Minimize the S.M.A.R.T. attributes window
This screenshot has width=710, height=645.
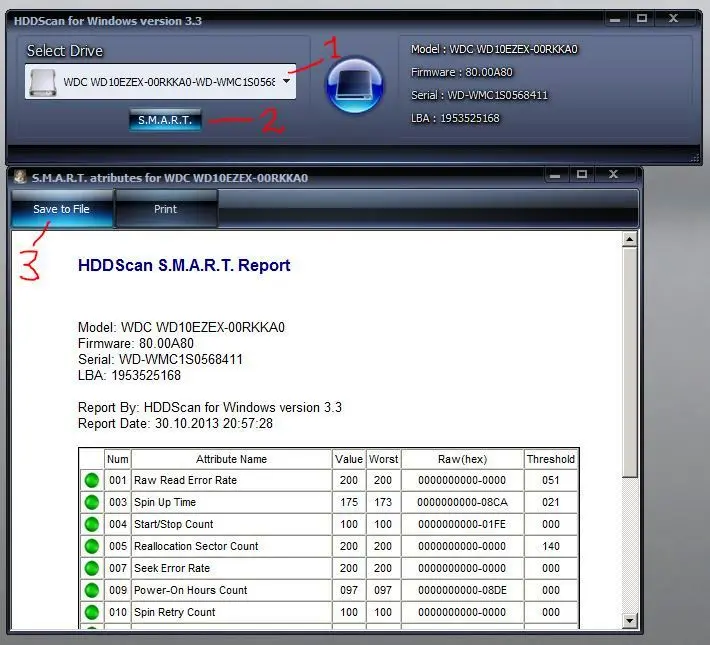555,175
